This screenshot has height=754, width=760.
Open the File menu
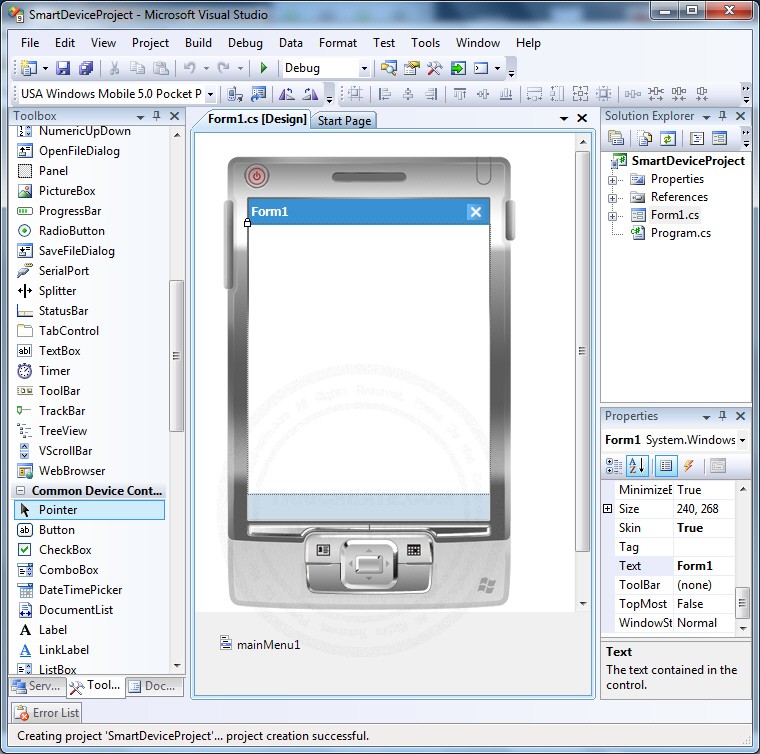click(x=30, y=43)
